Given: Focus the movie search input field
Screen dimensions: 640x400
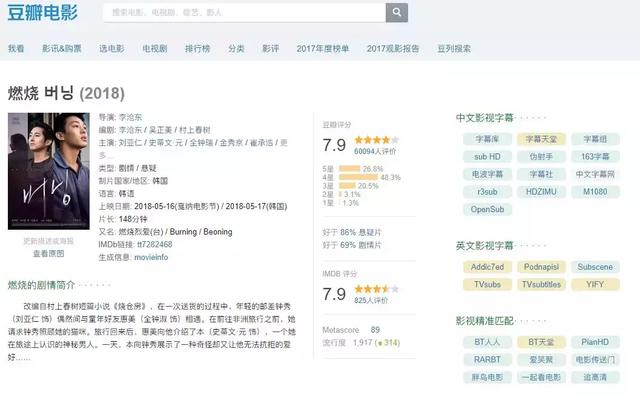Looking at the screenshot, I should click(244, 13).
